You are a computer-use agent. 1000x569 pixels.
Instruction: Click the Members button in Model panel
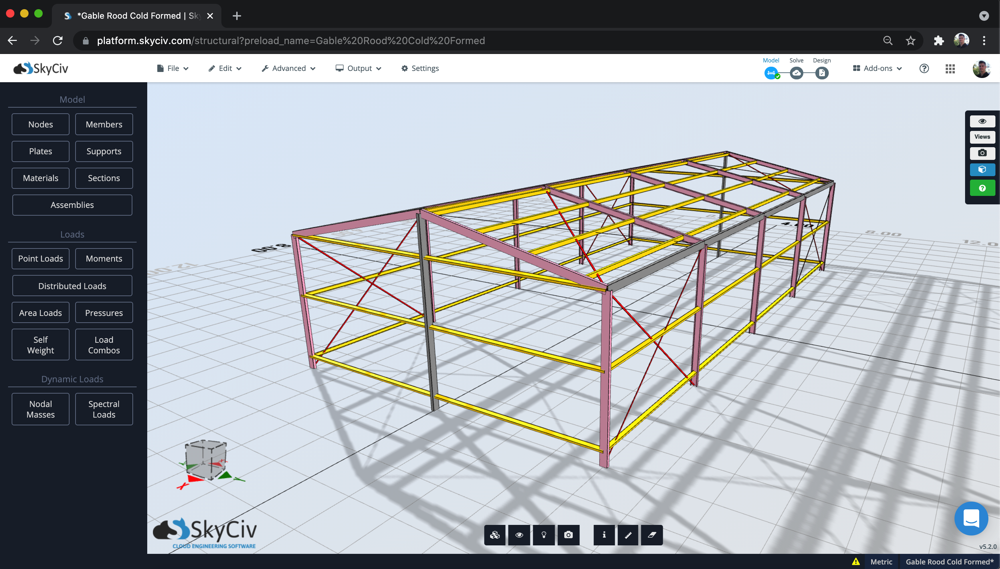(x=104, y=124)
